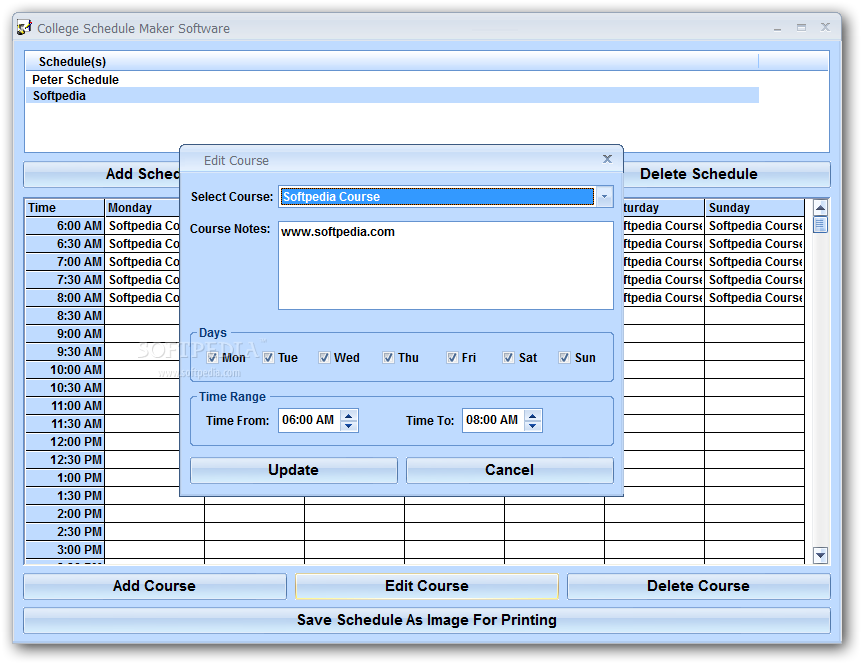
Task: Toggle the Sun day checkbox
Action: tap(564, 358)
